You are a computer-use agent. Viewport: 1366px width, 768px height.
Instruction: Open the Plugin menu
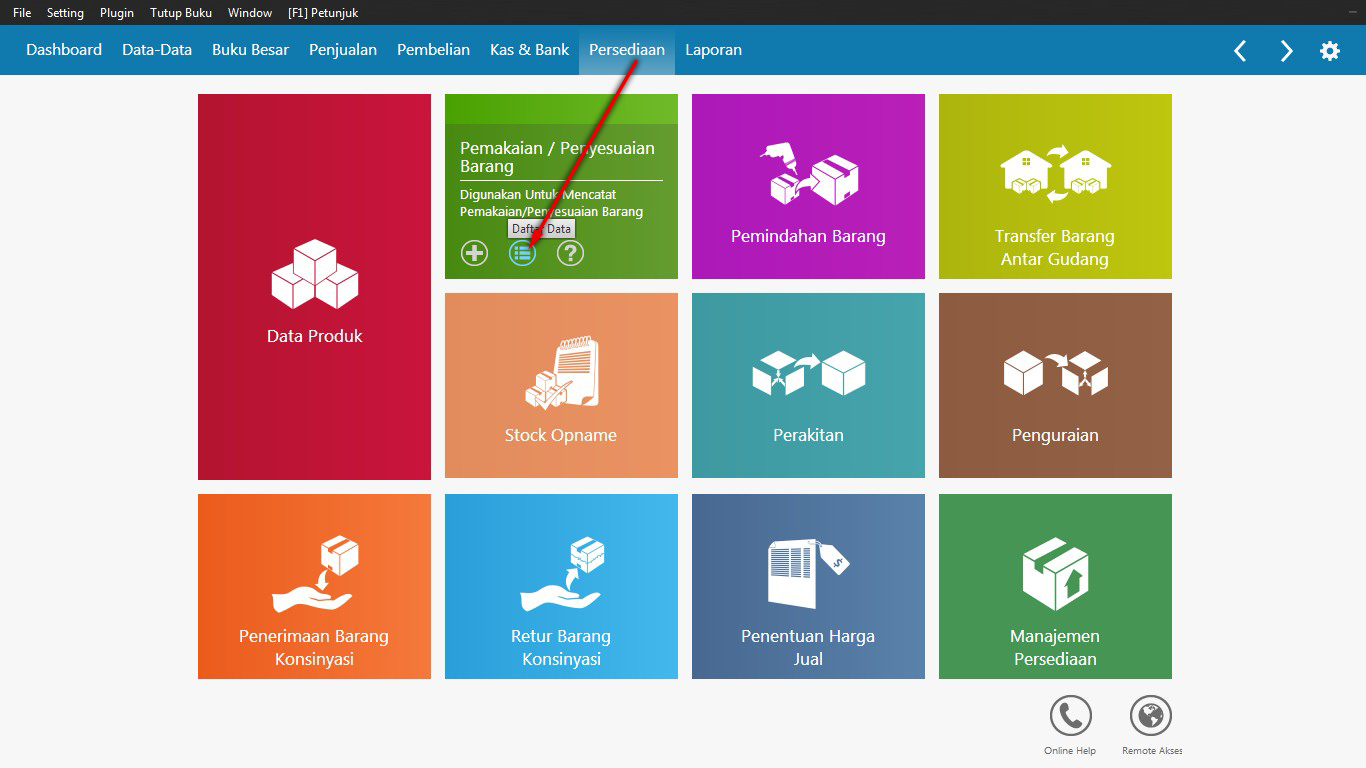117,13
